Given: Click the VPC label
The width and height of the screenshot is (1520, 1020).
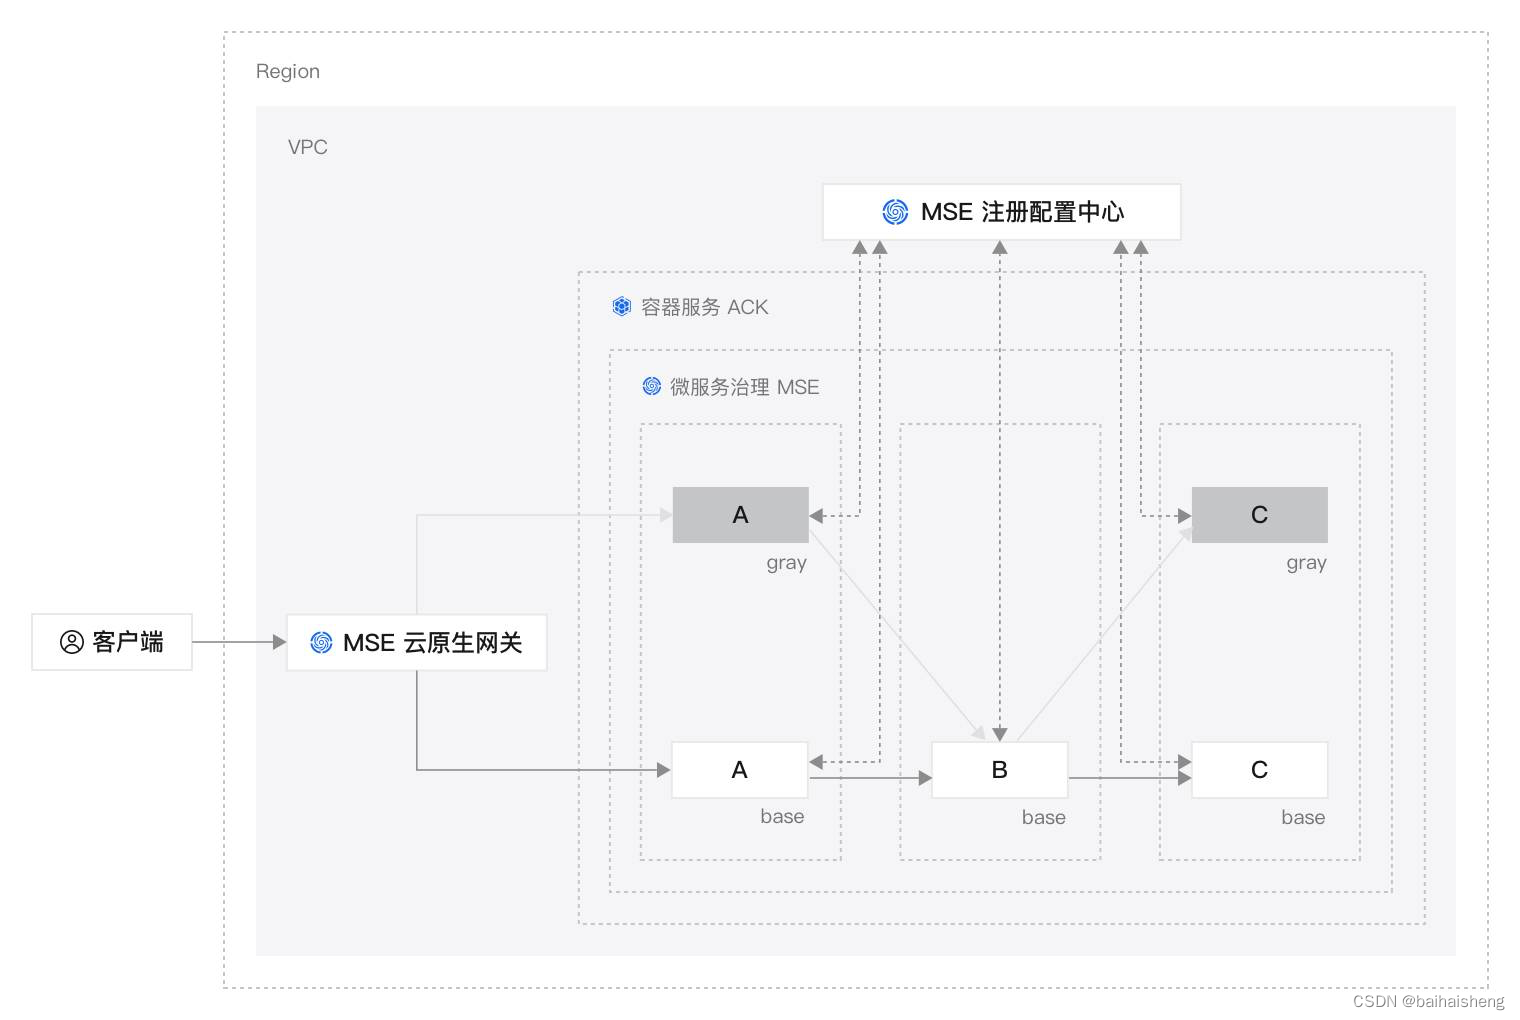Looking at the screenshot, I should pos(307,147).
